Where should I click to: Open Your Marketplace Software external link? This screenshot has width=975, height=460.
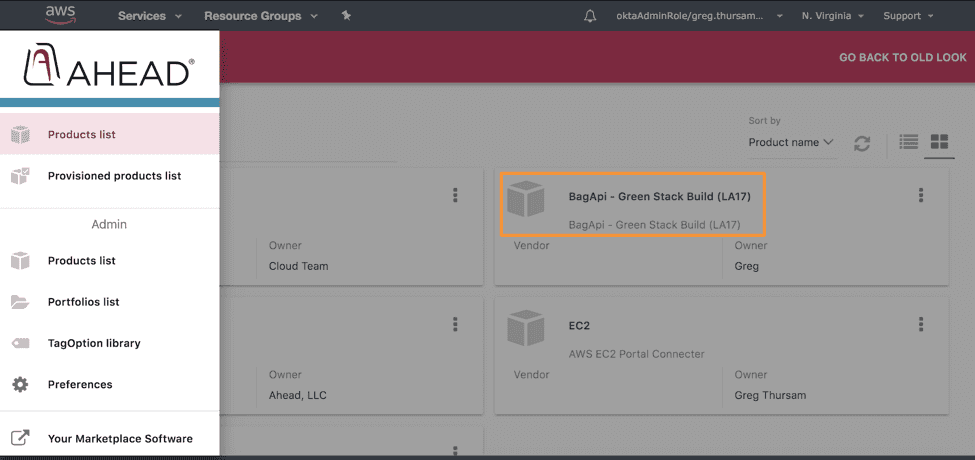[109, 438]
